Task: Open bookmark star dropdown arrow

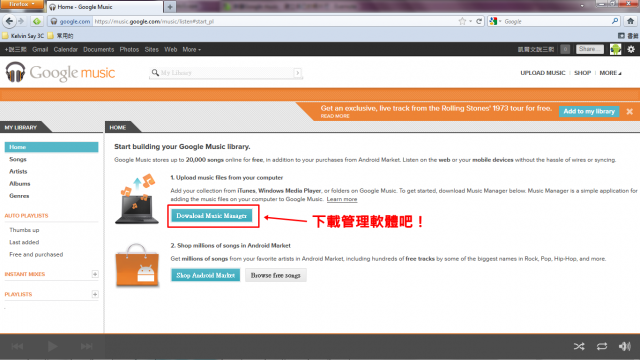Action: (x=470, y=21)
